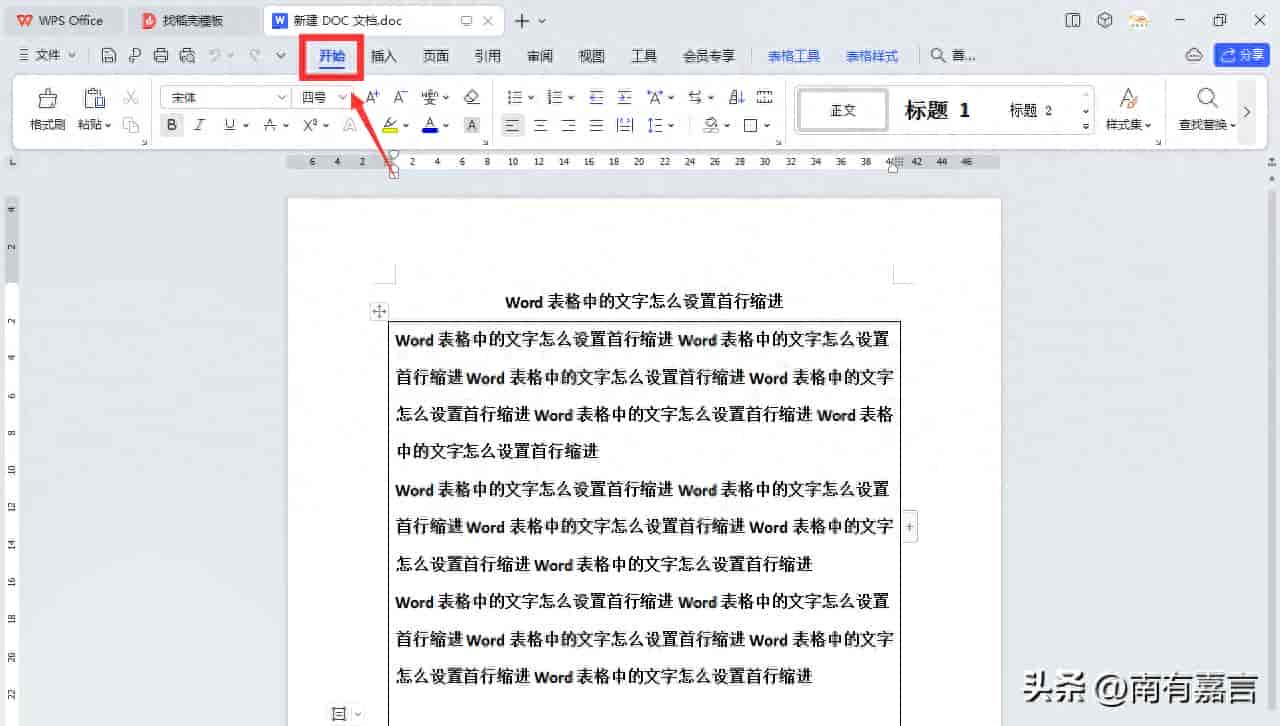Apply the 标题 2 heading style
This screenshot has height=726, width=1280.
(x=1031, y=110)
